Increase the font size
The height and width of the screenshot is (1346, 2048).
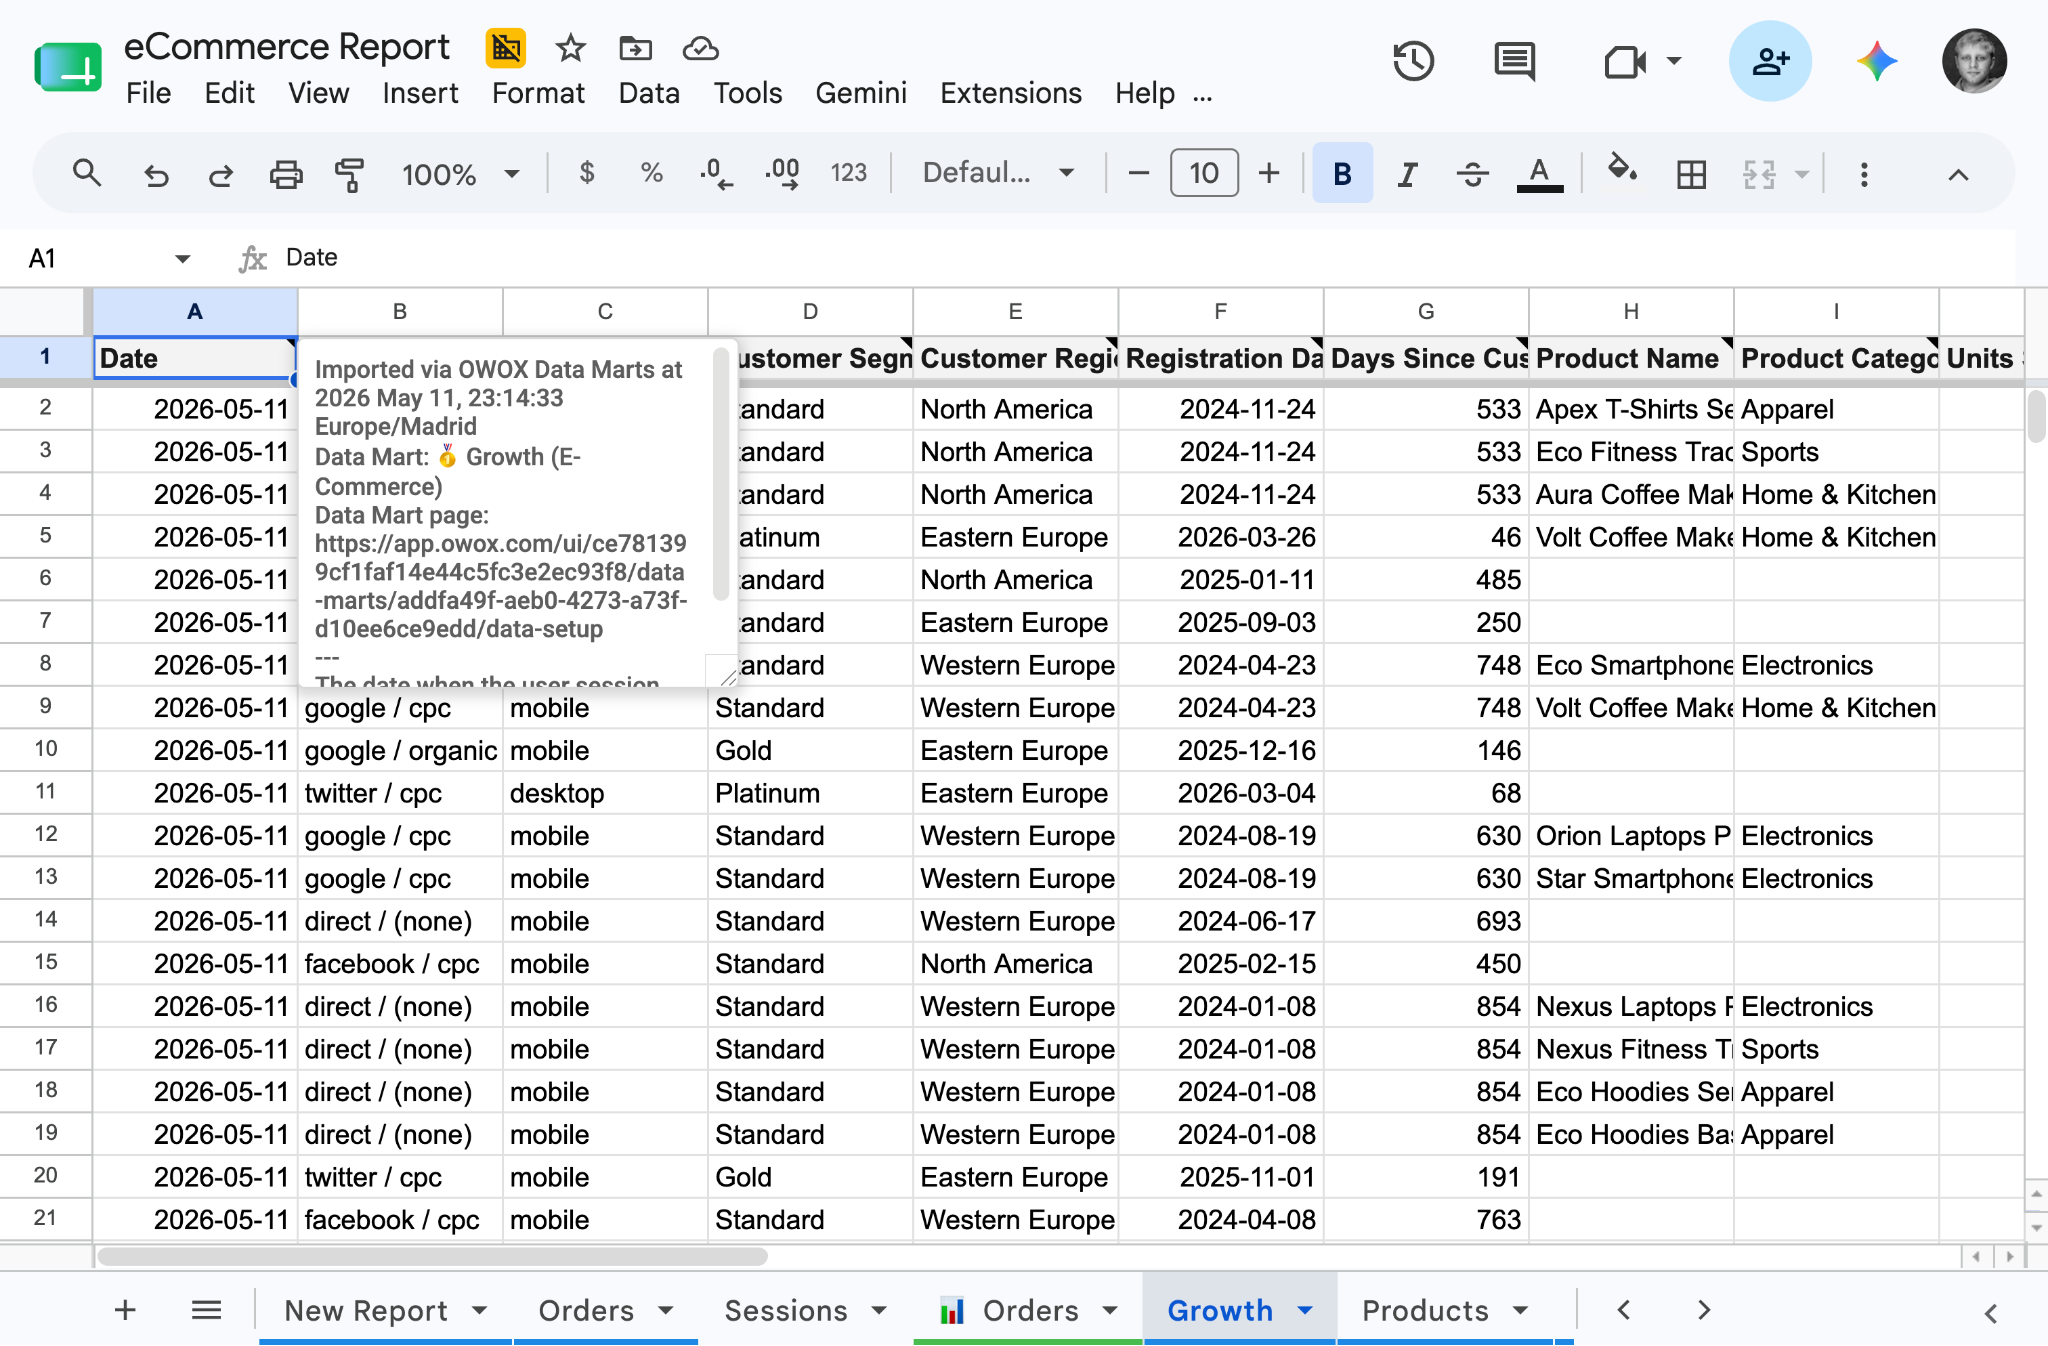click(x=1269, y=174)
